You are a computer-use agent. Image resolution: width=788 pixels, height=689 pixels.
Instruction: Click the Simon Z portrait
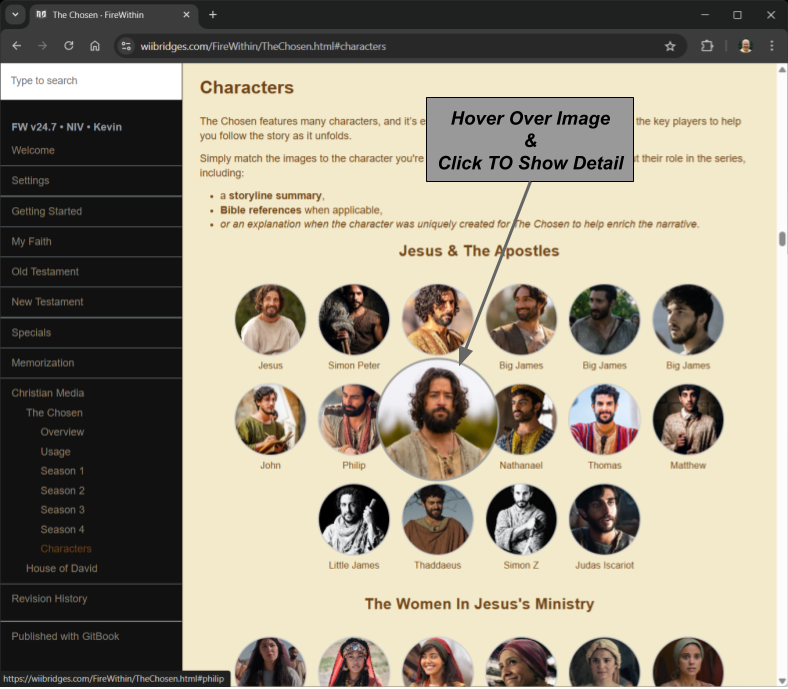(521, 520)
